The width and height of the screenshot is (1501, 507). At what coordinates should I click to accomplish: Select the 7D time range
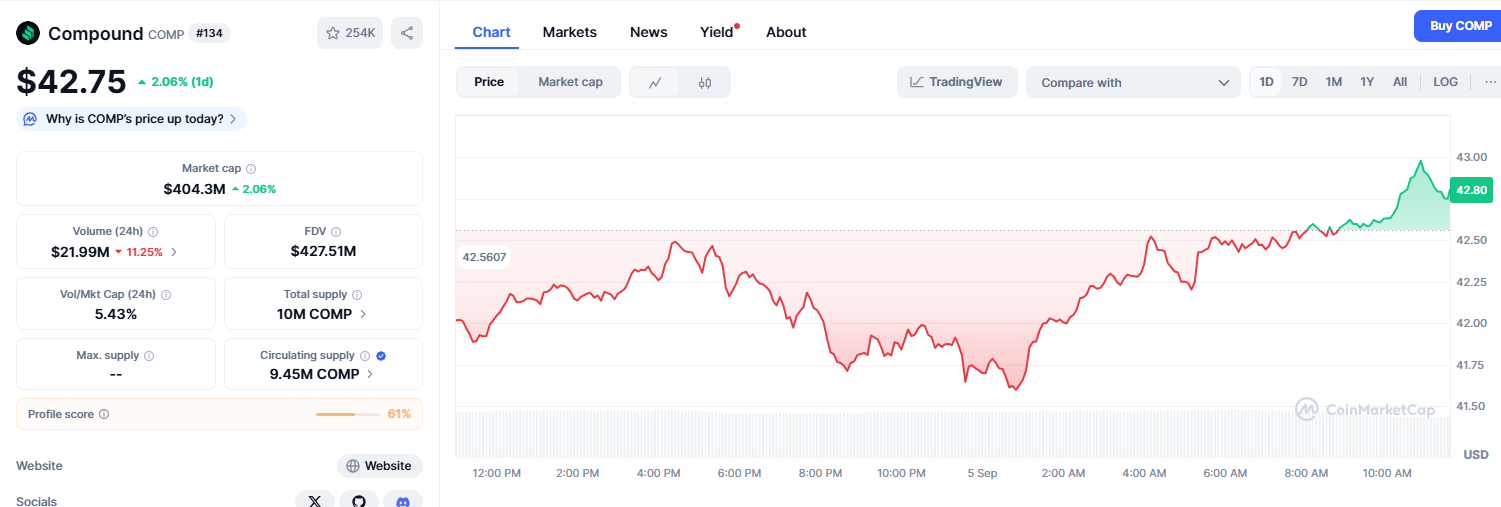[1300, 82]
